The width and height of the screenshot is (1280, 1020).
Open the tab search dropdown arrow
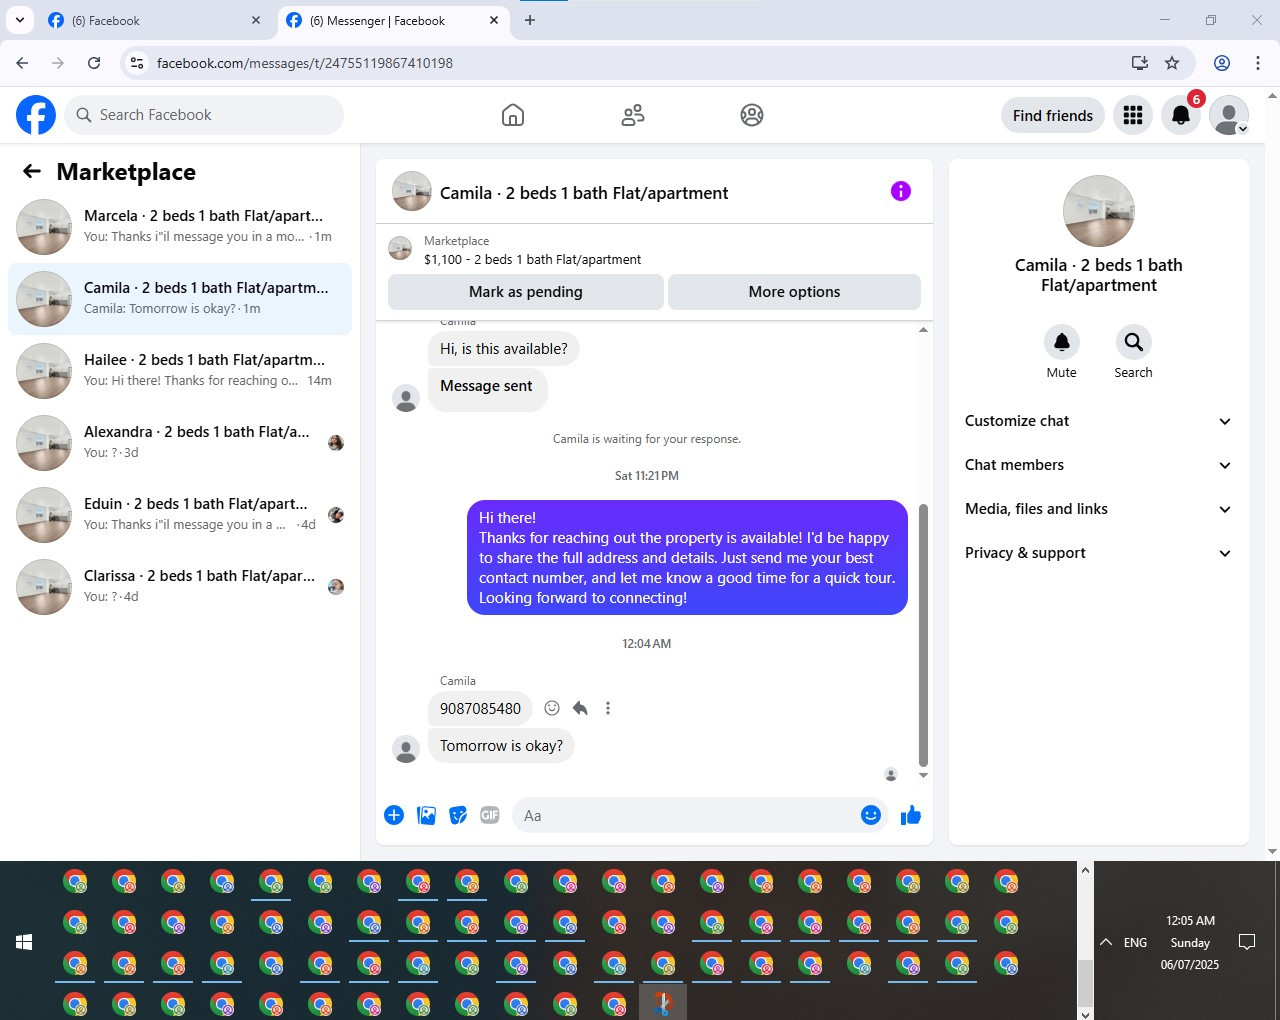click(x=19, y=20)
